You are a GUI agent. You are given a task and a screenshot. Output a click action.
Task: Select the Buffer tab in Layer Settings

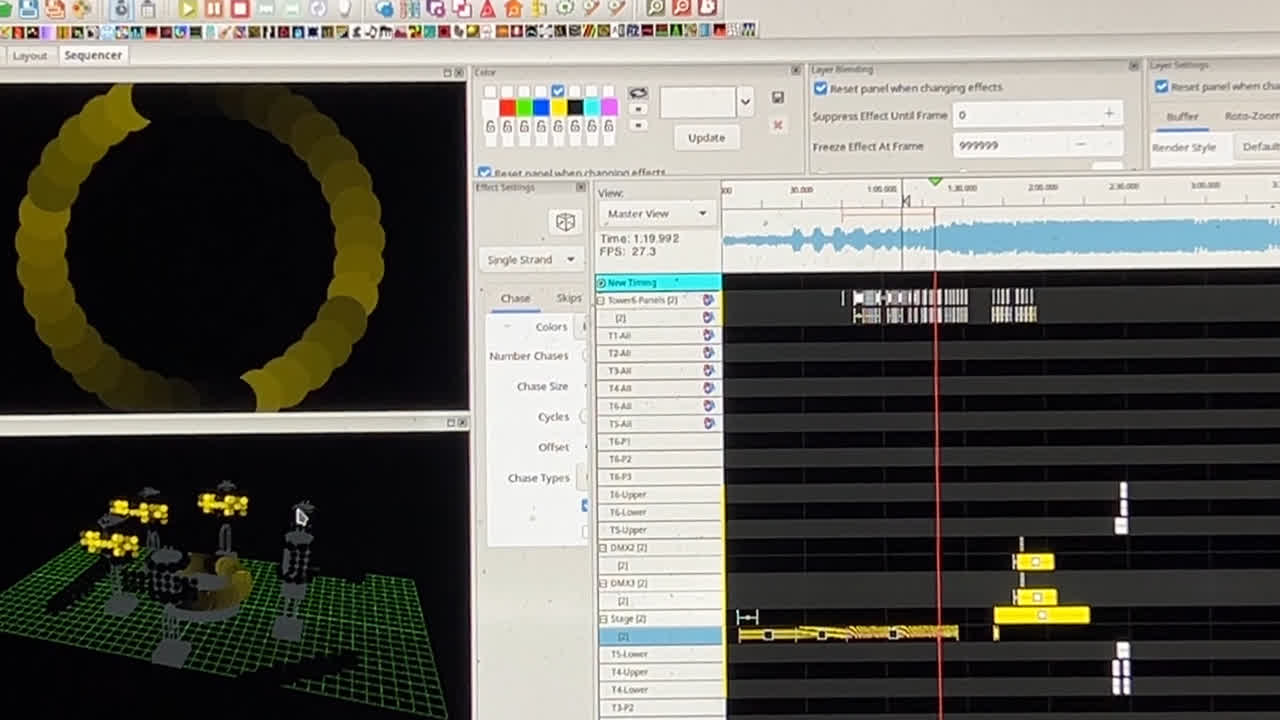(1182, 117)
